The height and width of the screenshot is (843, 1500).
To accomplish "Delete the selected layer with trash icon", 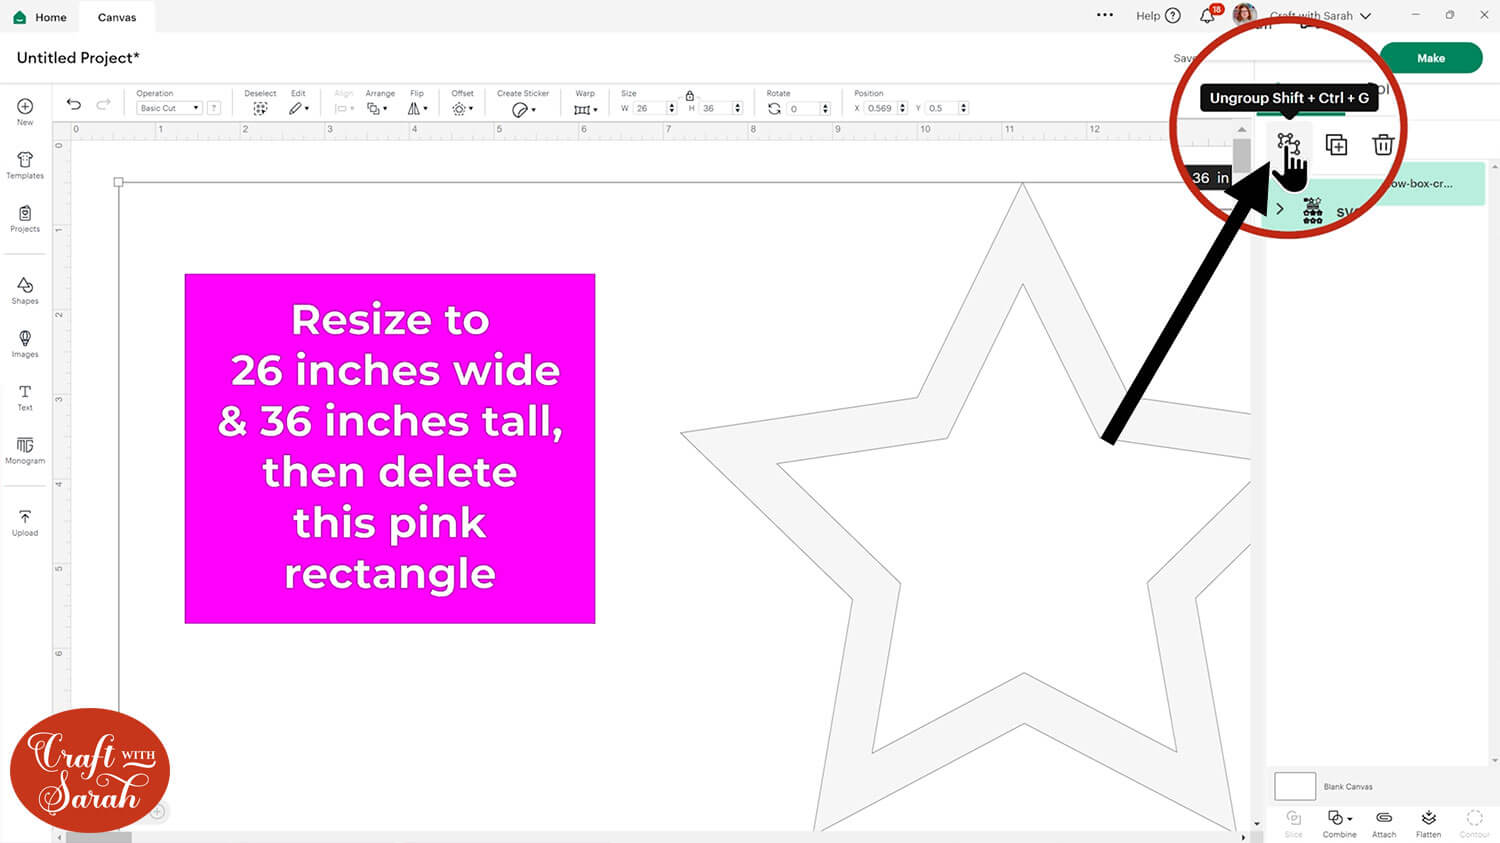I will click(x=1383, y=145).
